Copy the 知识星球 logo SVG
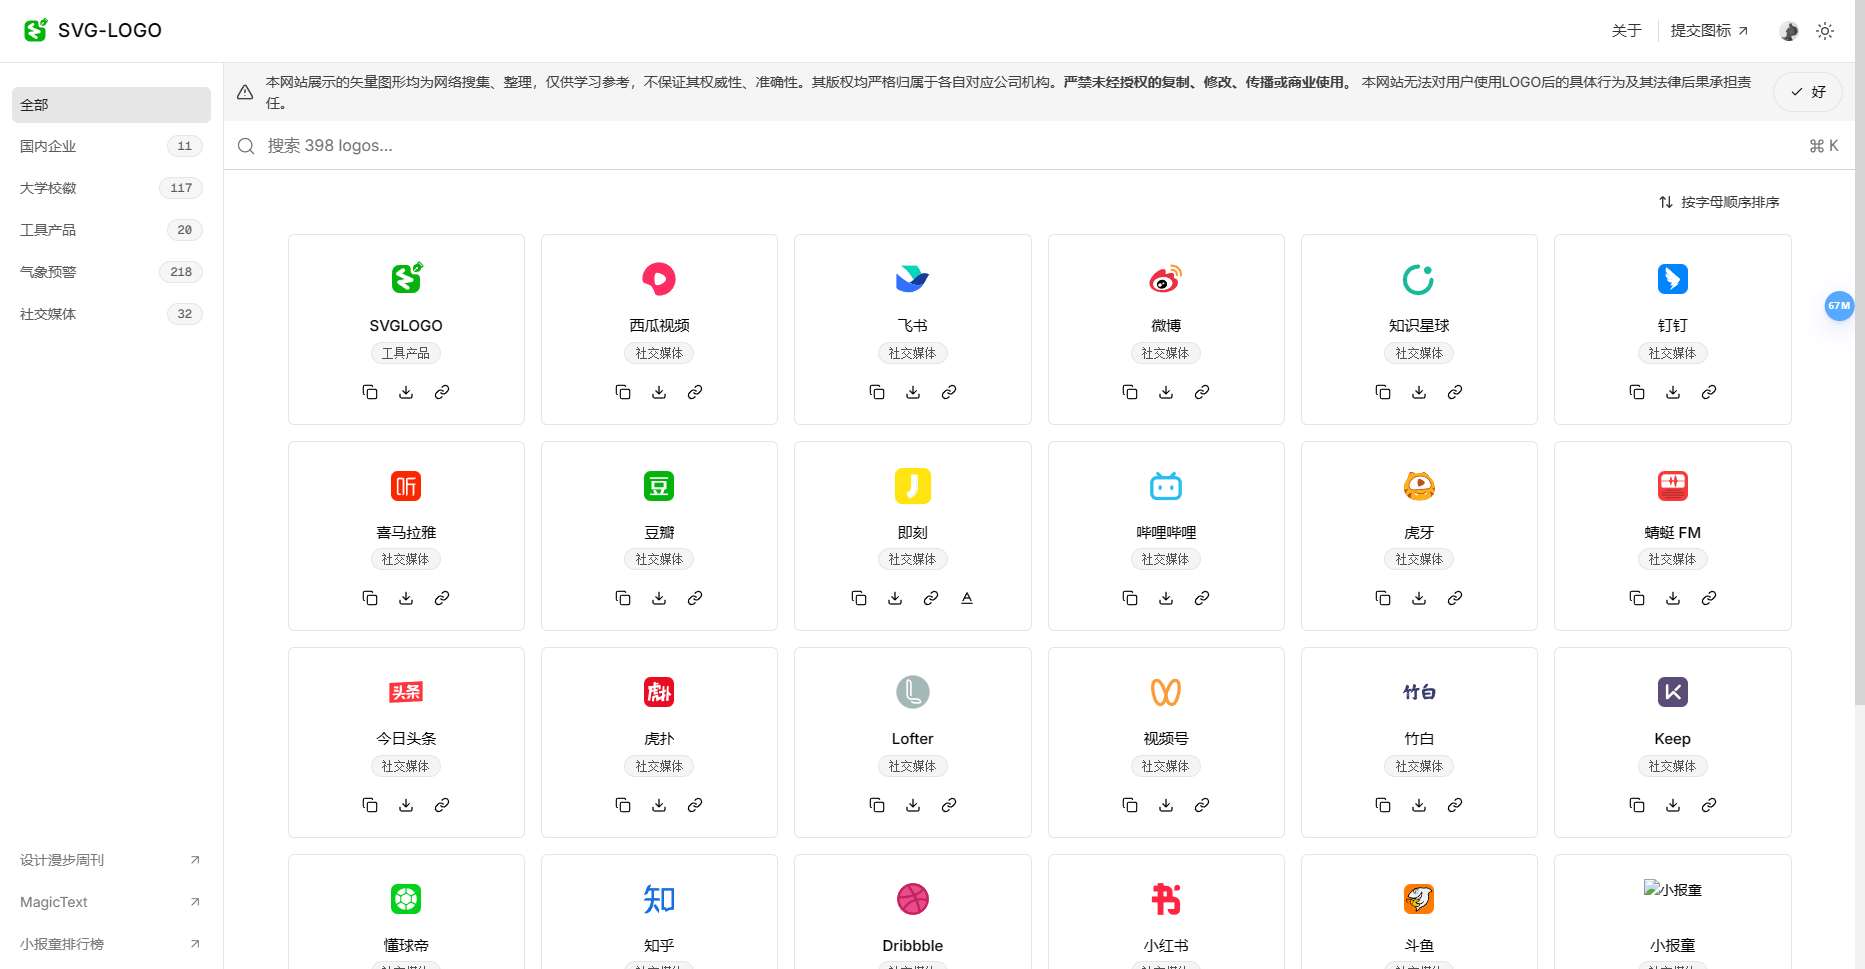This screenshot has width=1865, height=969. pos(1383,392)
